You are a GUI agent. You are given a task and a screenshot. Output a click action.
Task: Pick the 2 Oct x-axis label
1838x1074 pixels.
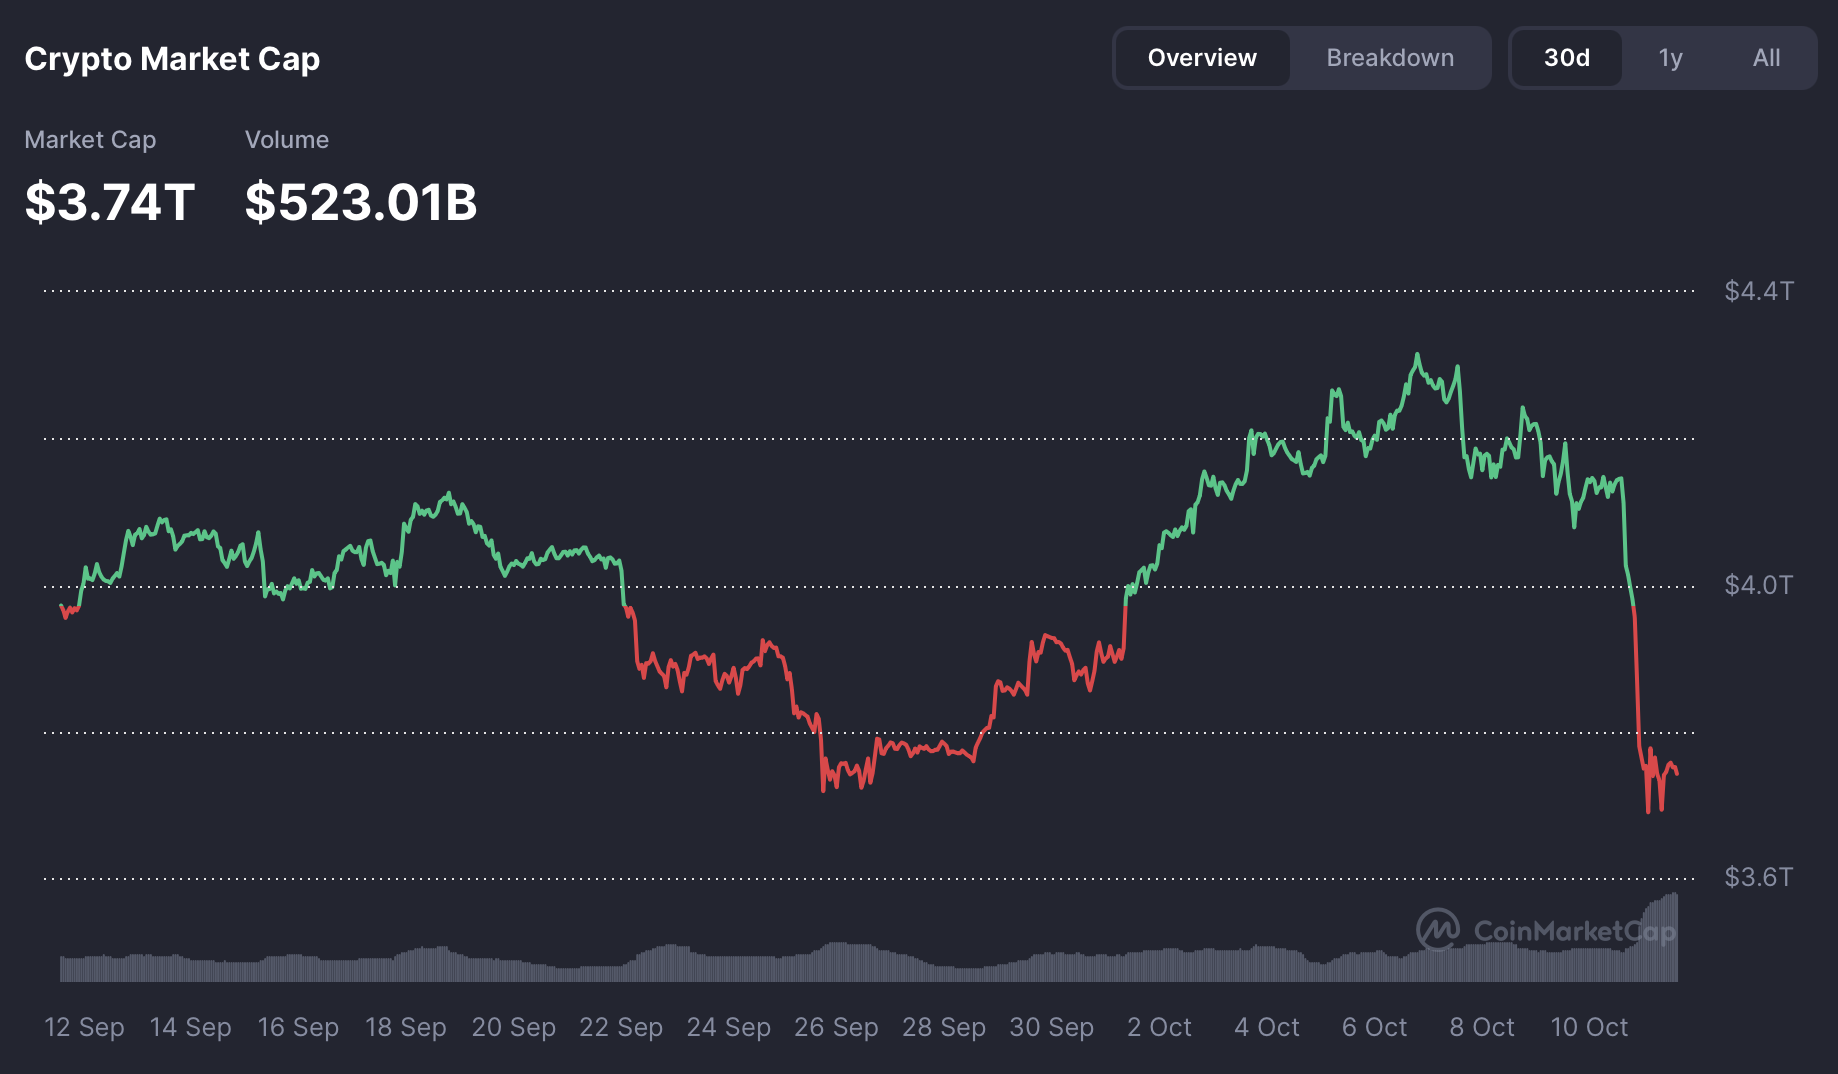(1159, 1027)
